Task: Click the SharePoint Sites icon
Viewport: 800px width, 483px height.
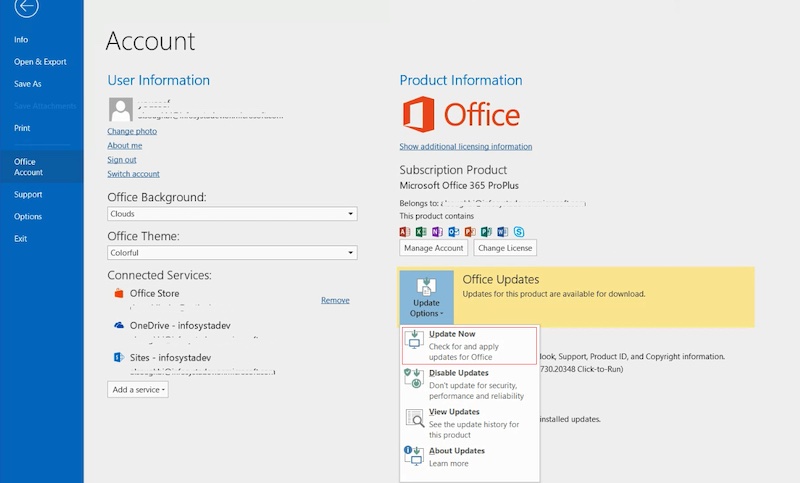Action: click(x=119, y=357)
